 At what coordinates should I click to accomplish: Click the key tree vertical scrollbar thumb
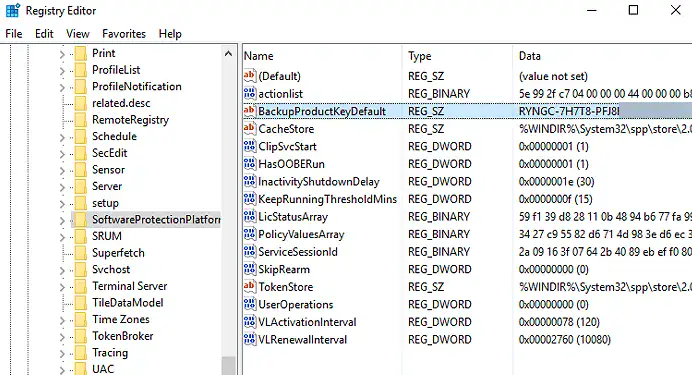tap(229, 366)
